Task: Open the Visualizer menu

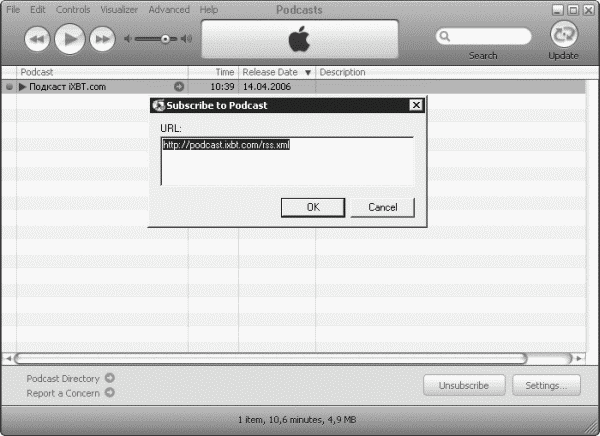Action: (119, 10)
